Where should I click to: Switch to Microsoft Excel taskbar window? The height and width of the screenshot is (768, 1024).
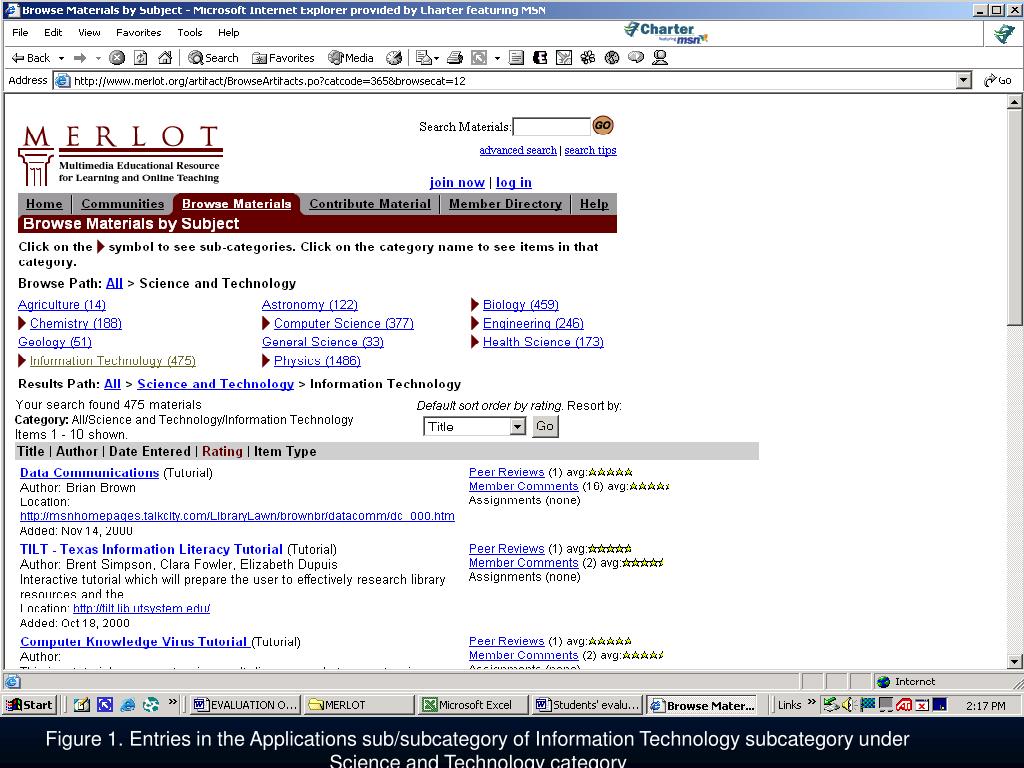[473, 705]
